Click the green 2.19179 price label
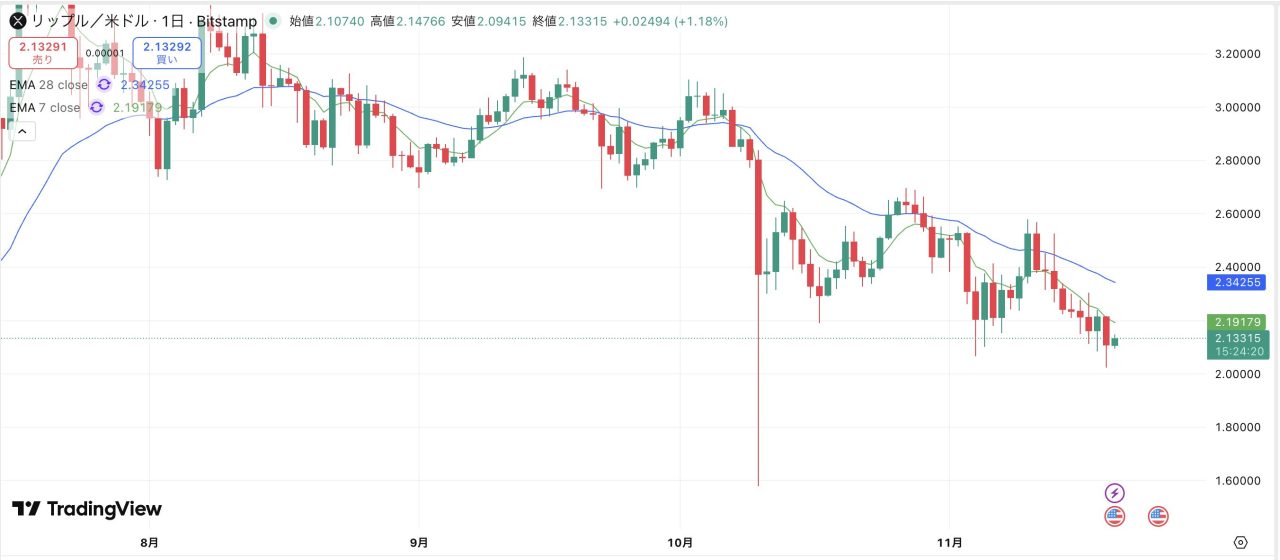 point(1240,322)
